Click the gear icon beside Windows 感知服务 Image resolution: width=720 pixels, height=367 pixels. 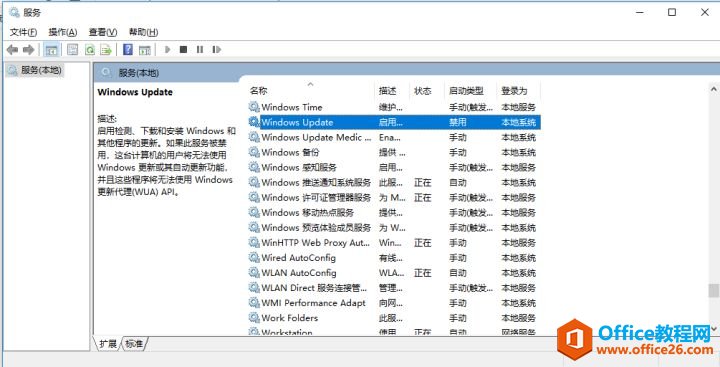(254, 167)
